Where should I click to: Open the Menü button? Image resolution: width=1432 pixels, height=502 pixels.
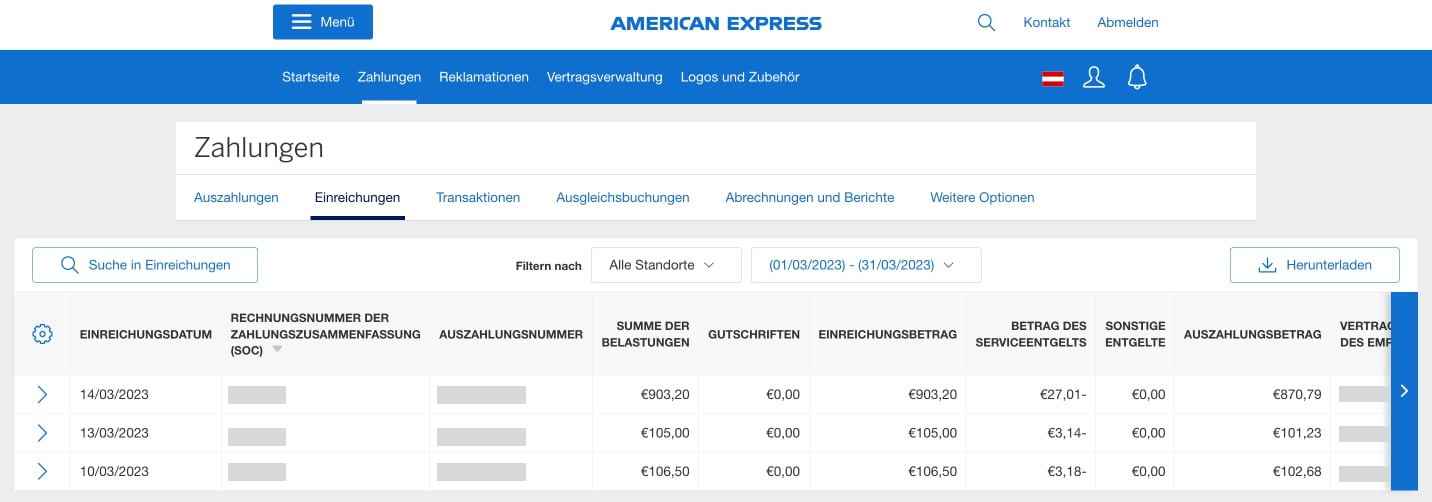[323, 22]
